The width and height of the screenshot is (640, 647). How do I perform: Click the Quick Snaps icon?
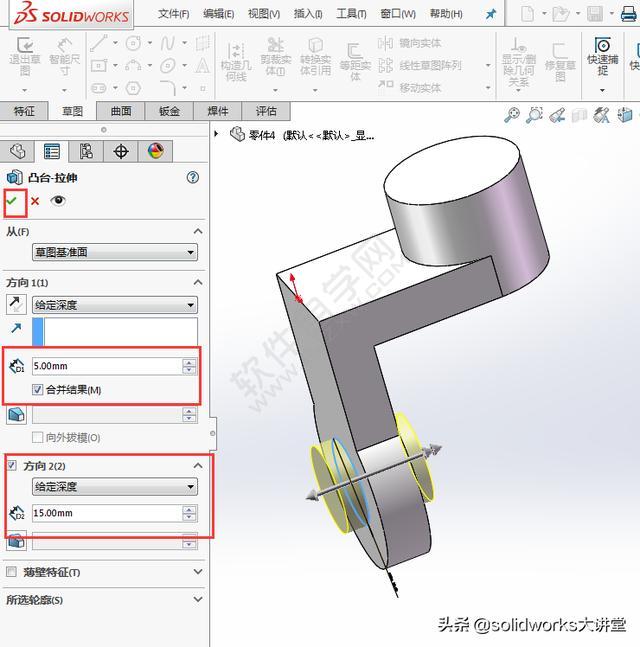point(602,57)
